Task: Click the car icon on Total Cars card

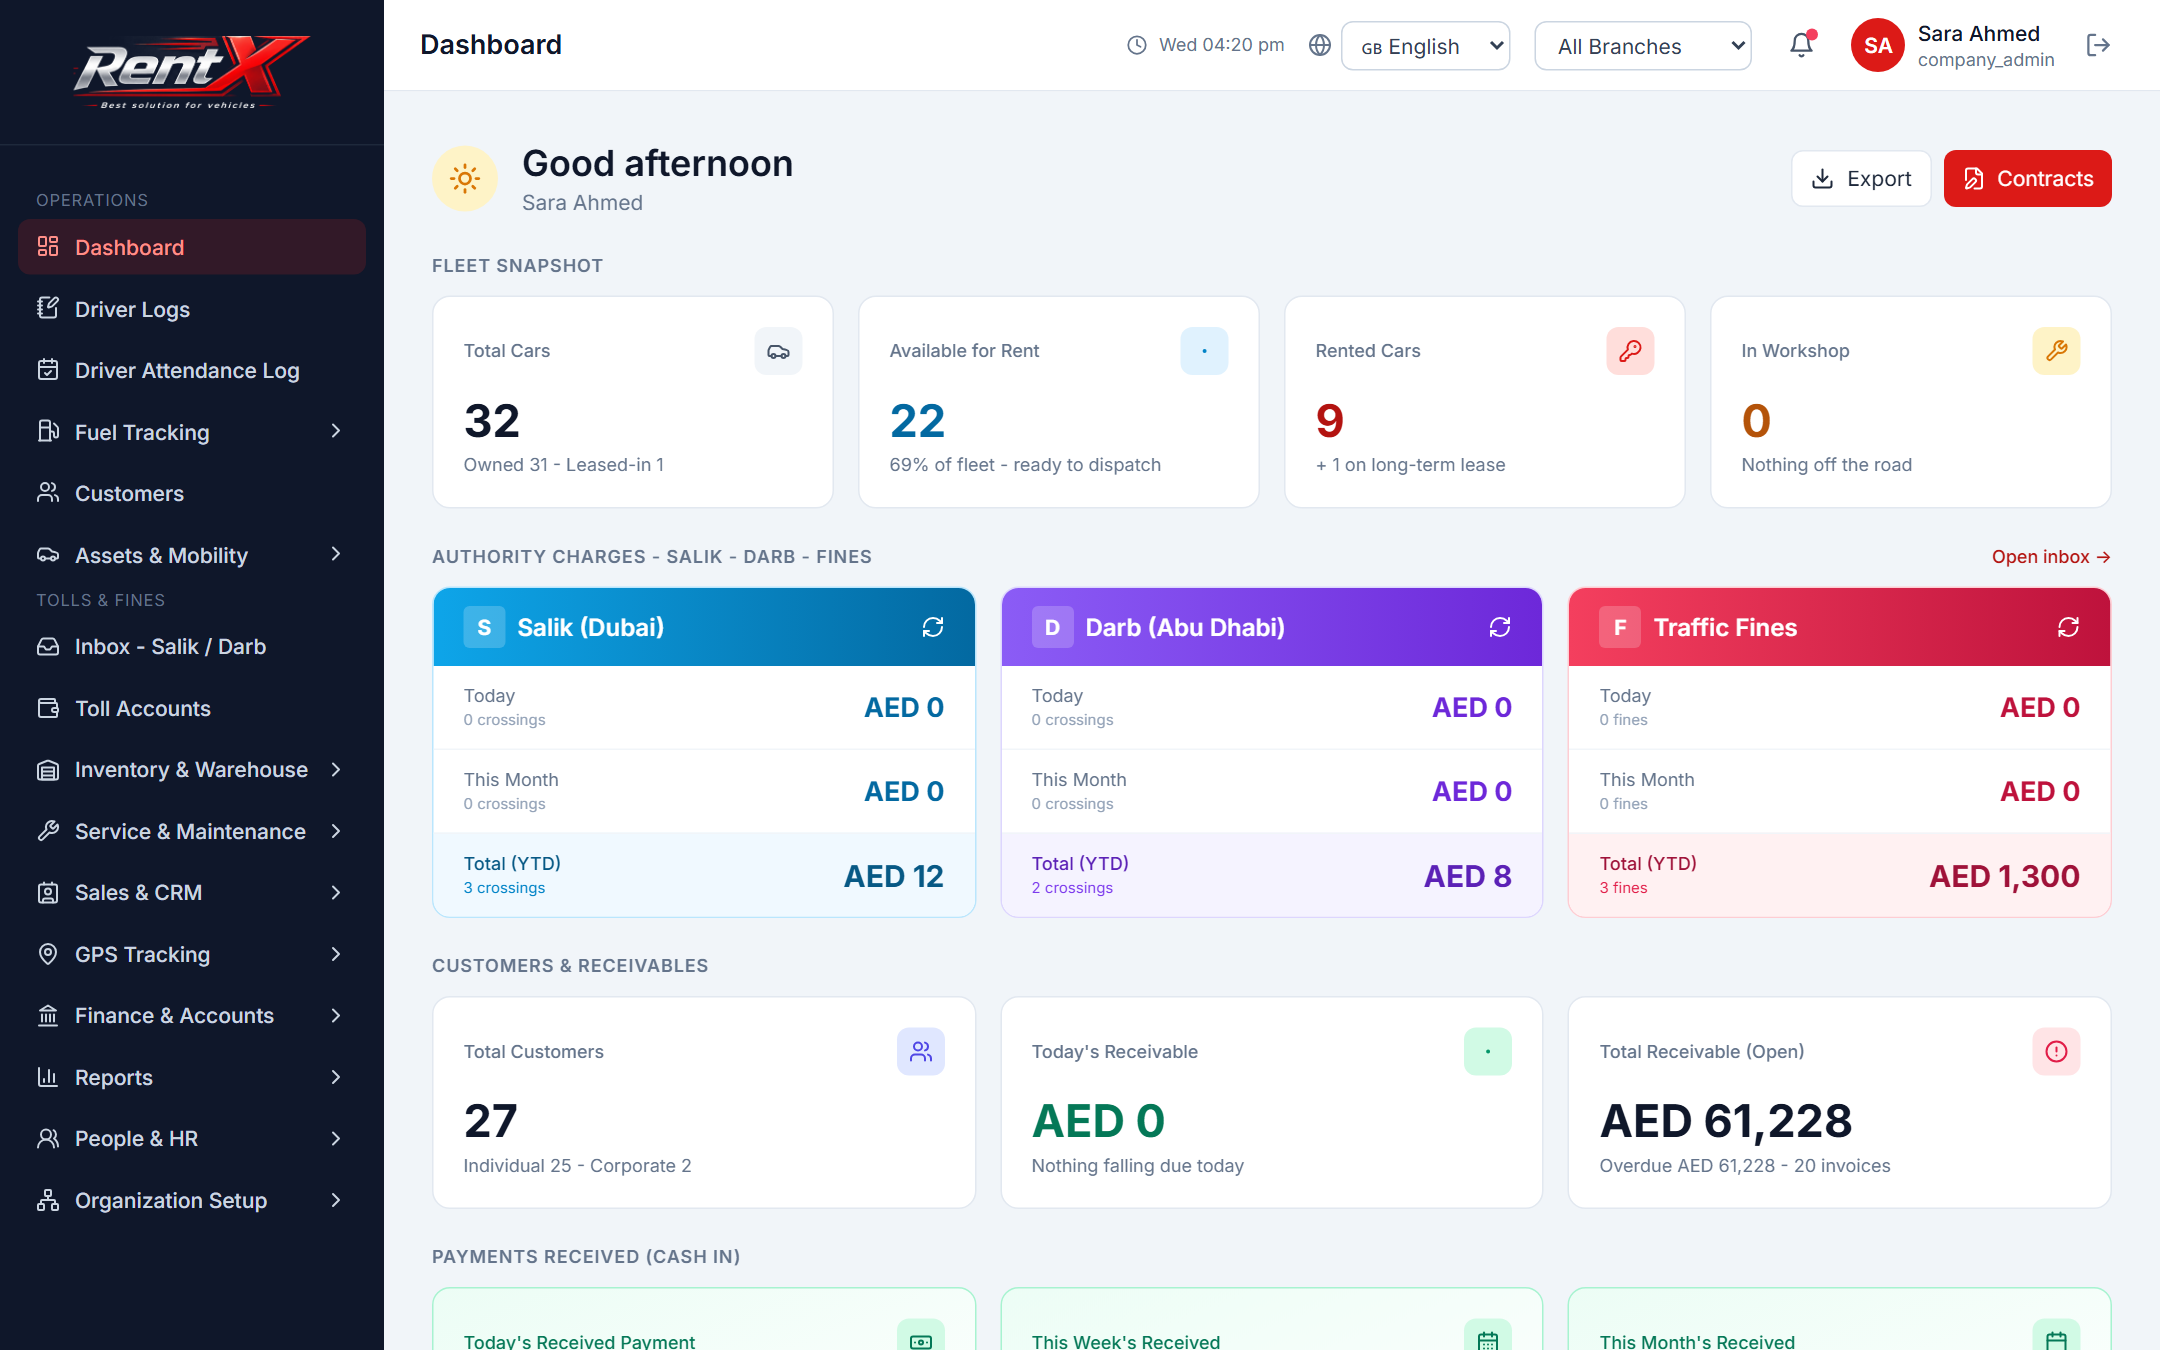Action: click(778, 351)
